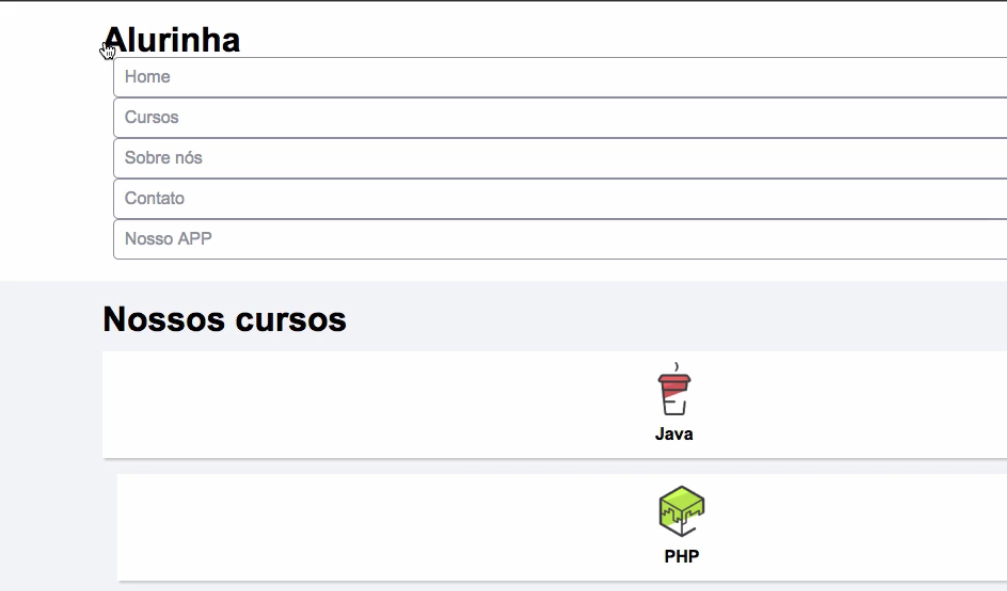Go to Cursos in the navigation list
The height and width of the screenshot is (591, 1007).
point(151,117)
